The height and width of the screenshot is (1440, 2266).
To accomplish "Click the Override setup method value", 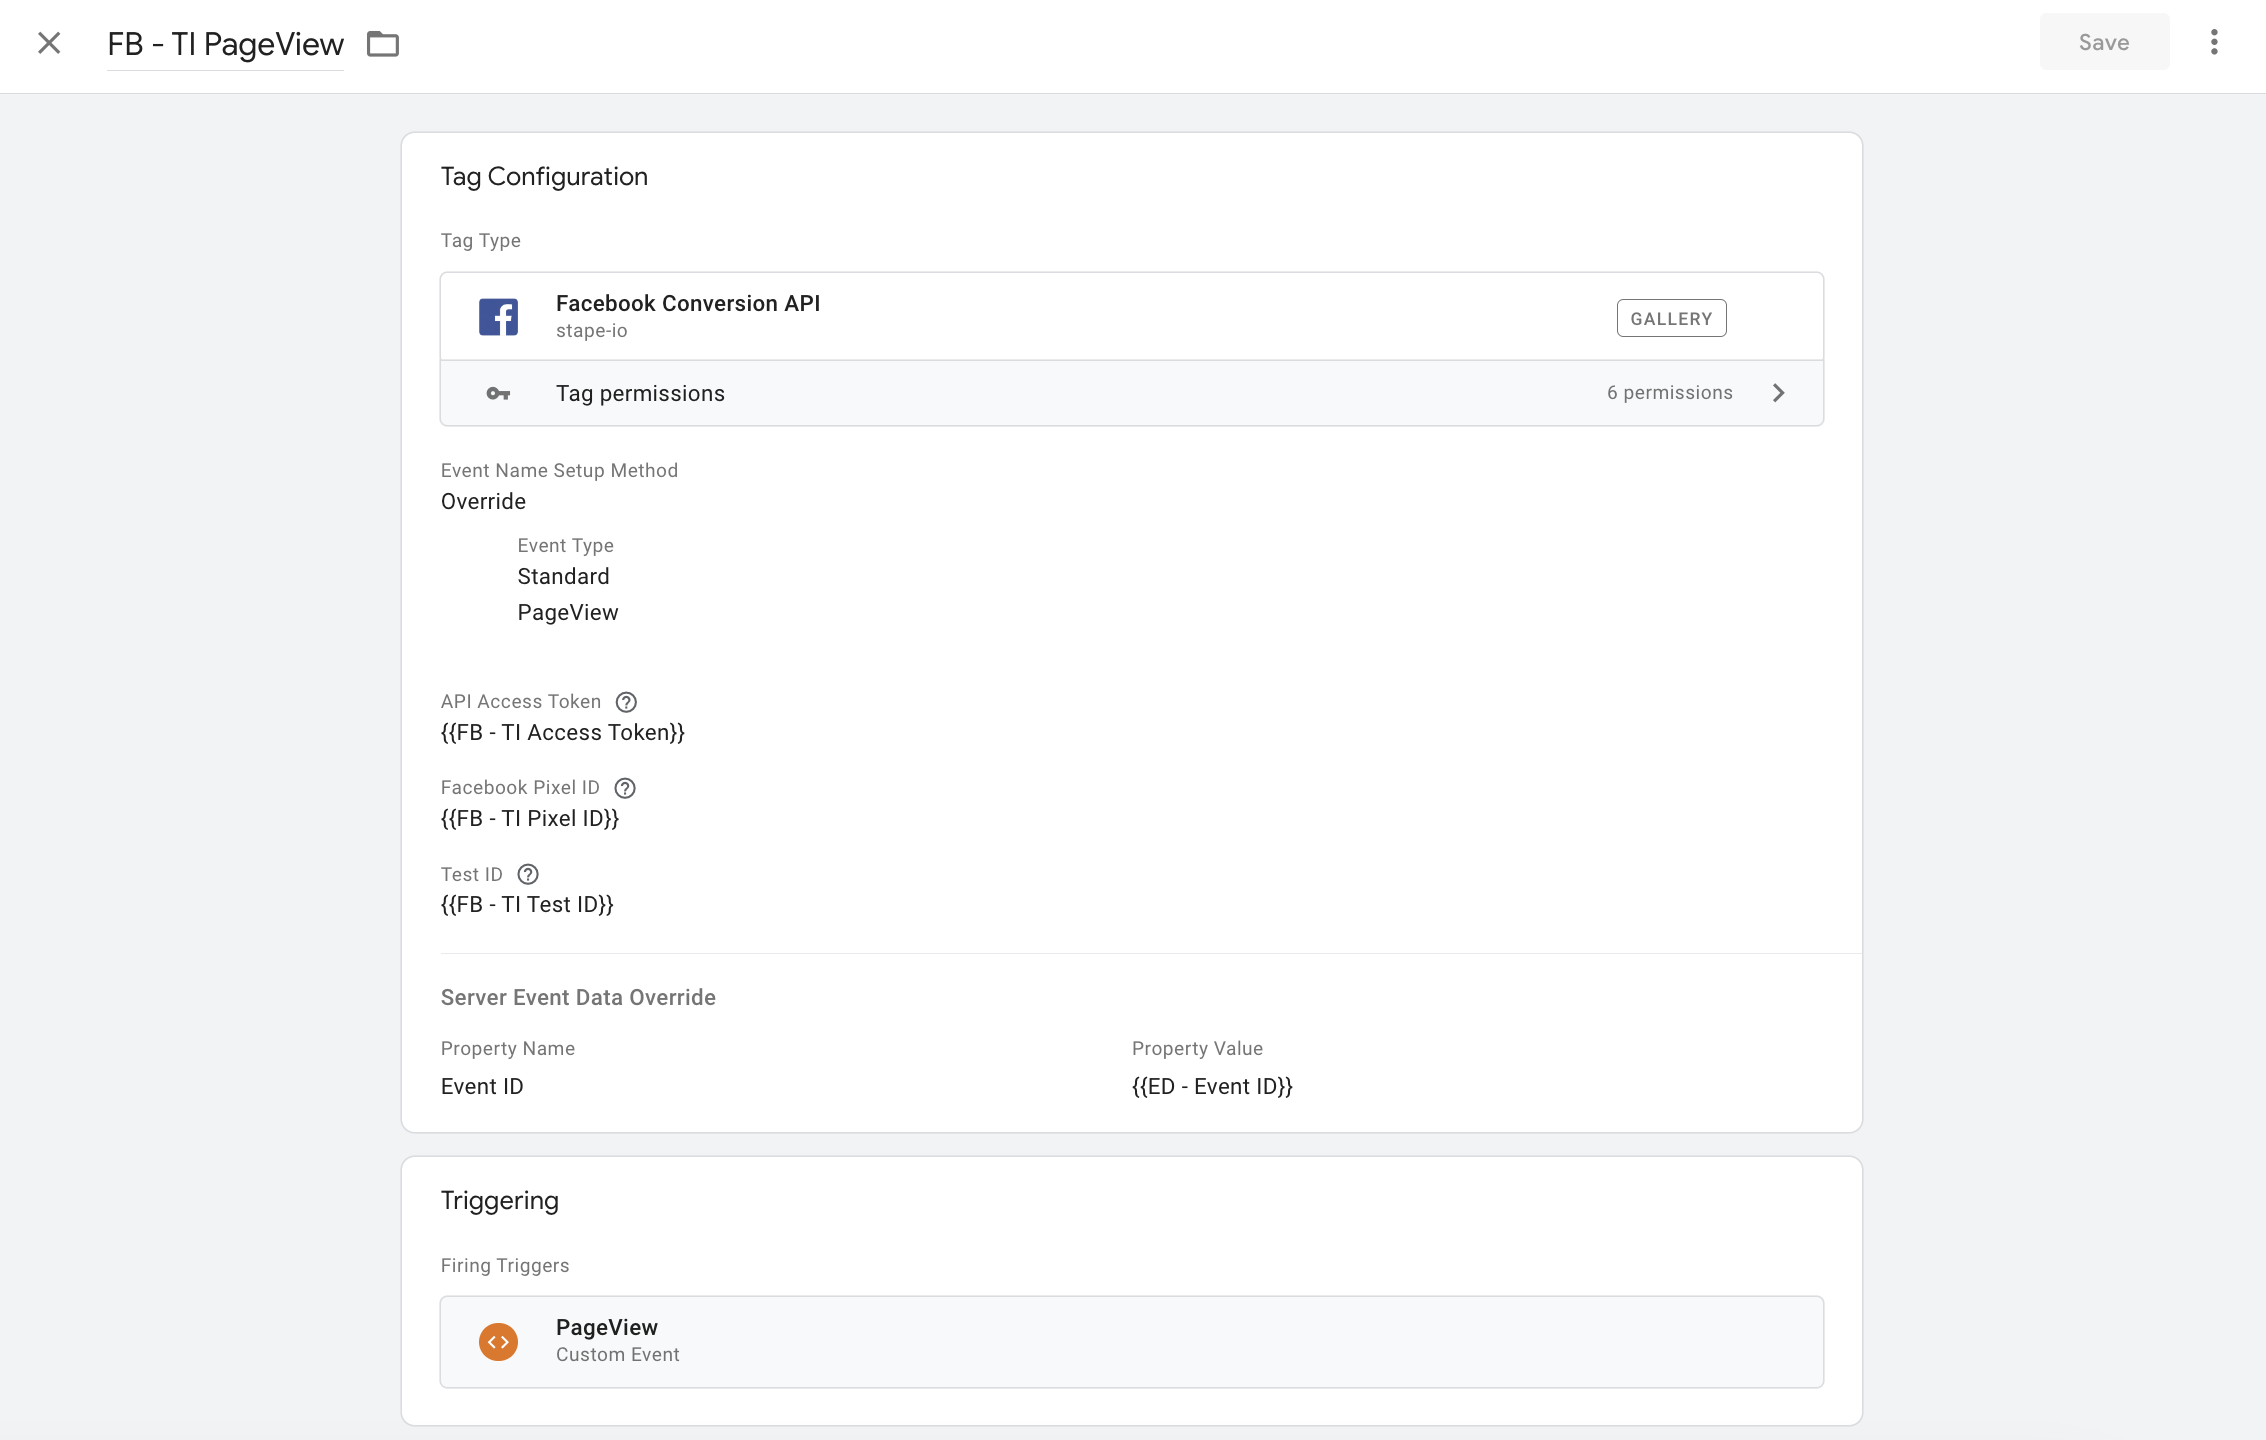I will click(483, 502).
